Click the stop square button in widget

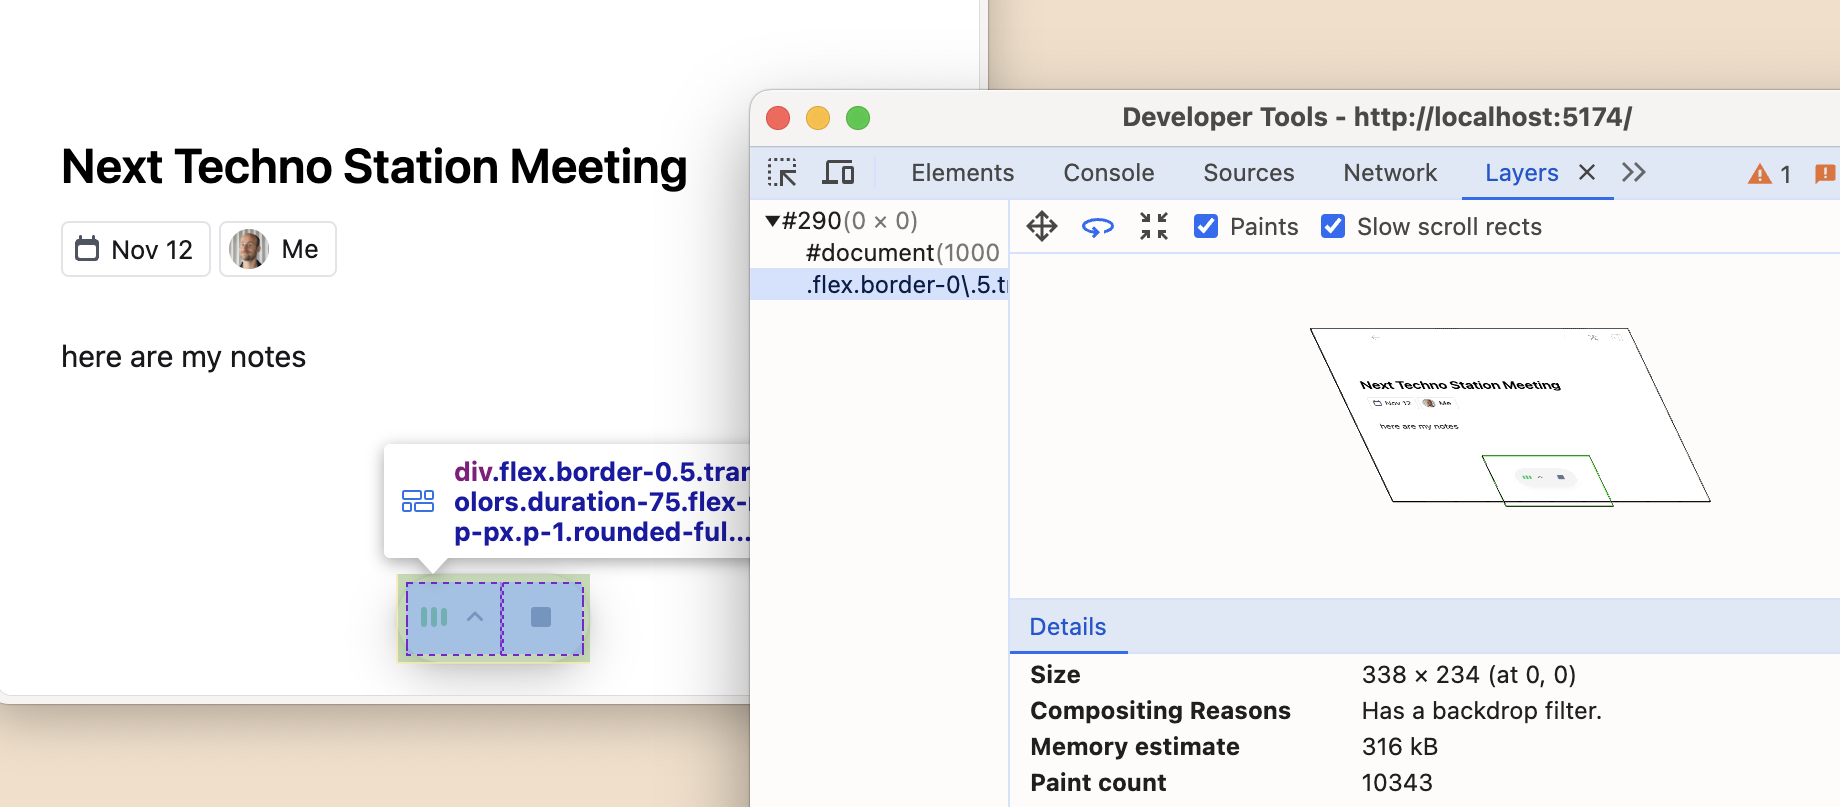tap(541, 617)
